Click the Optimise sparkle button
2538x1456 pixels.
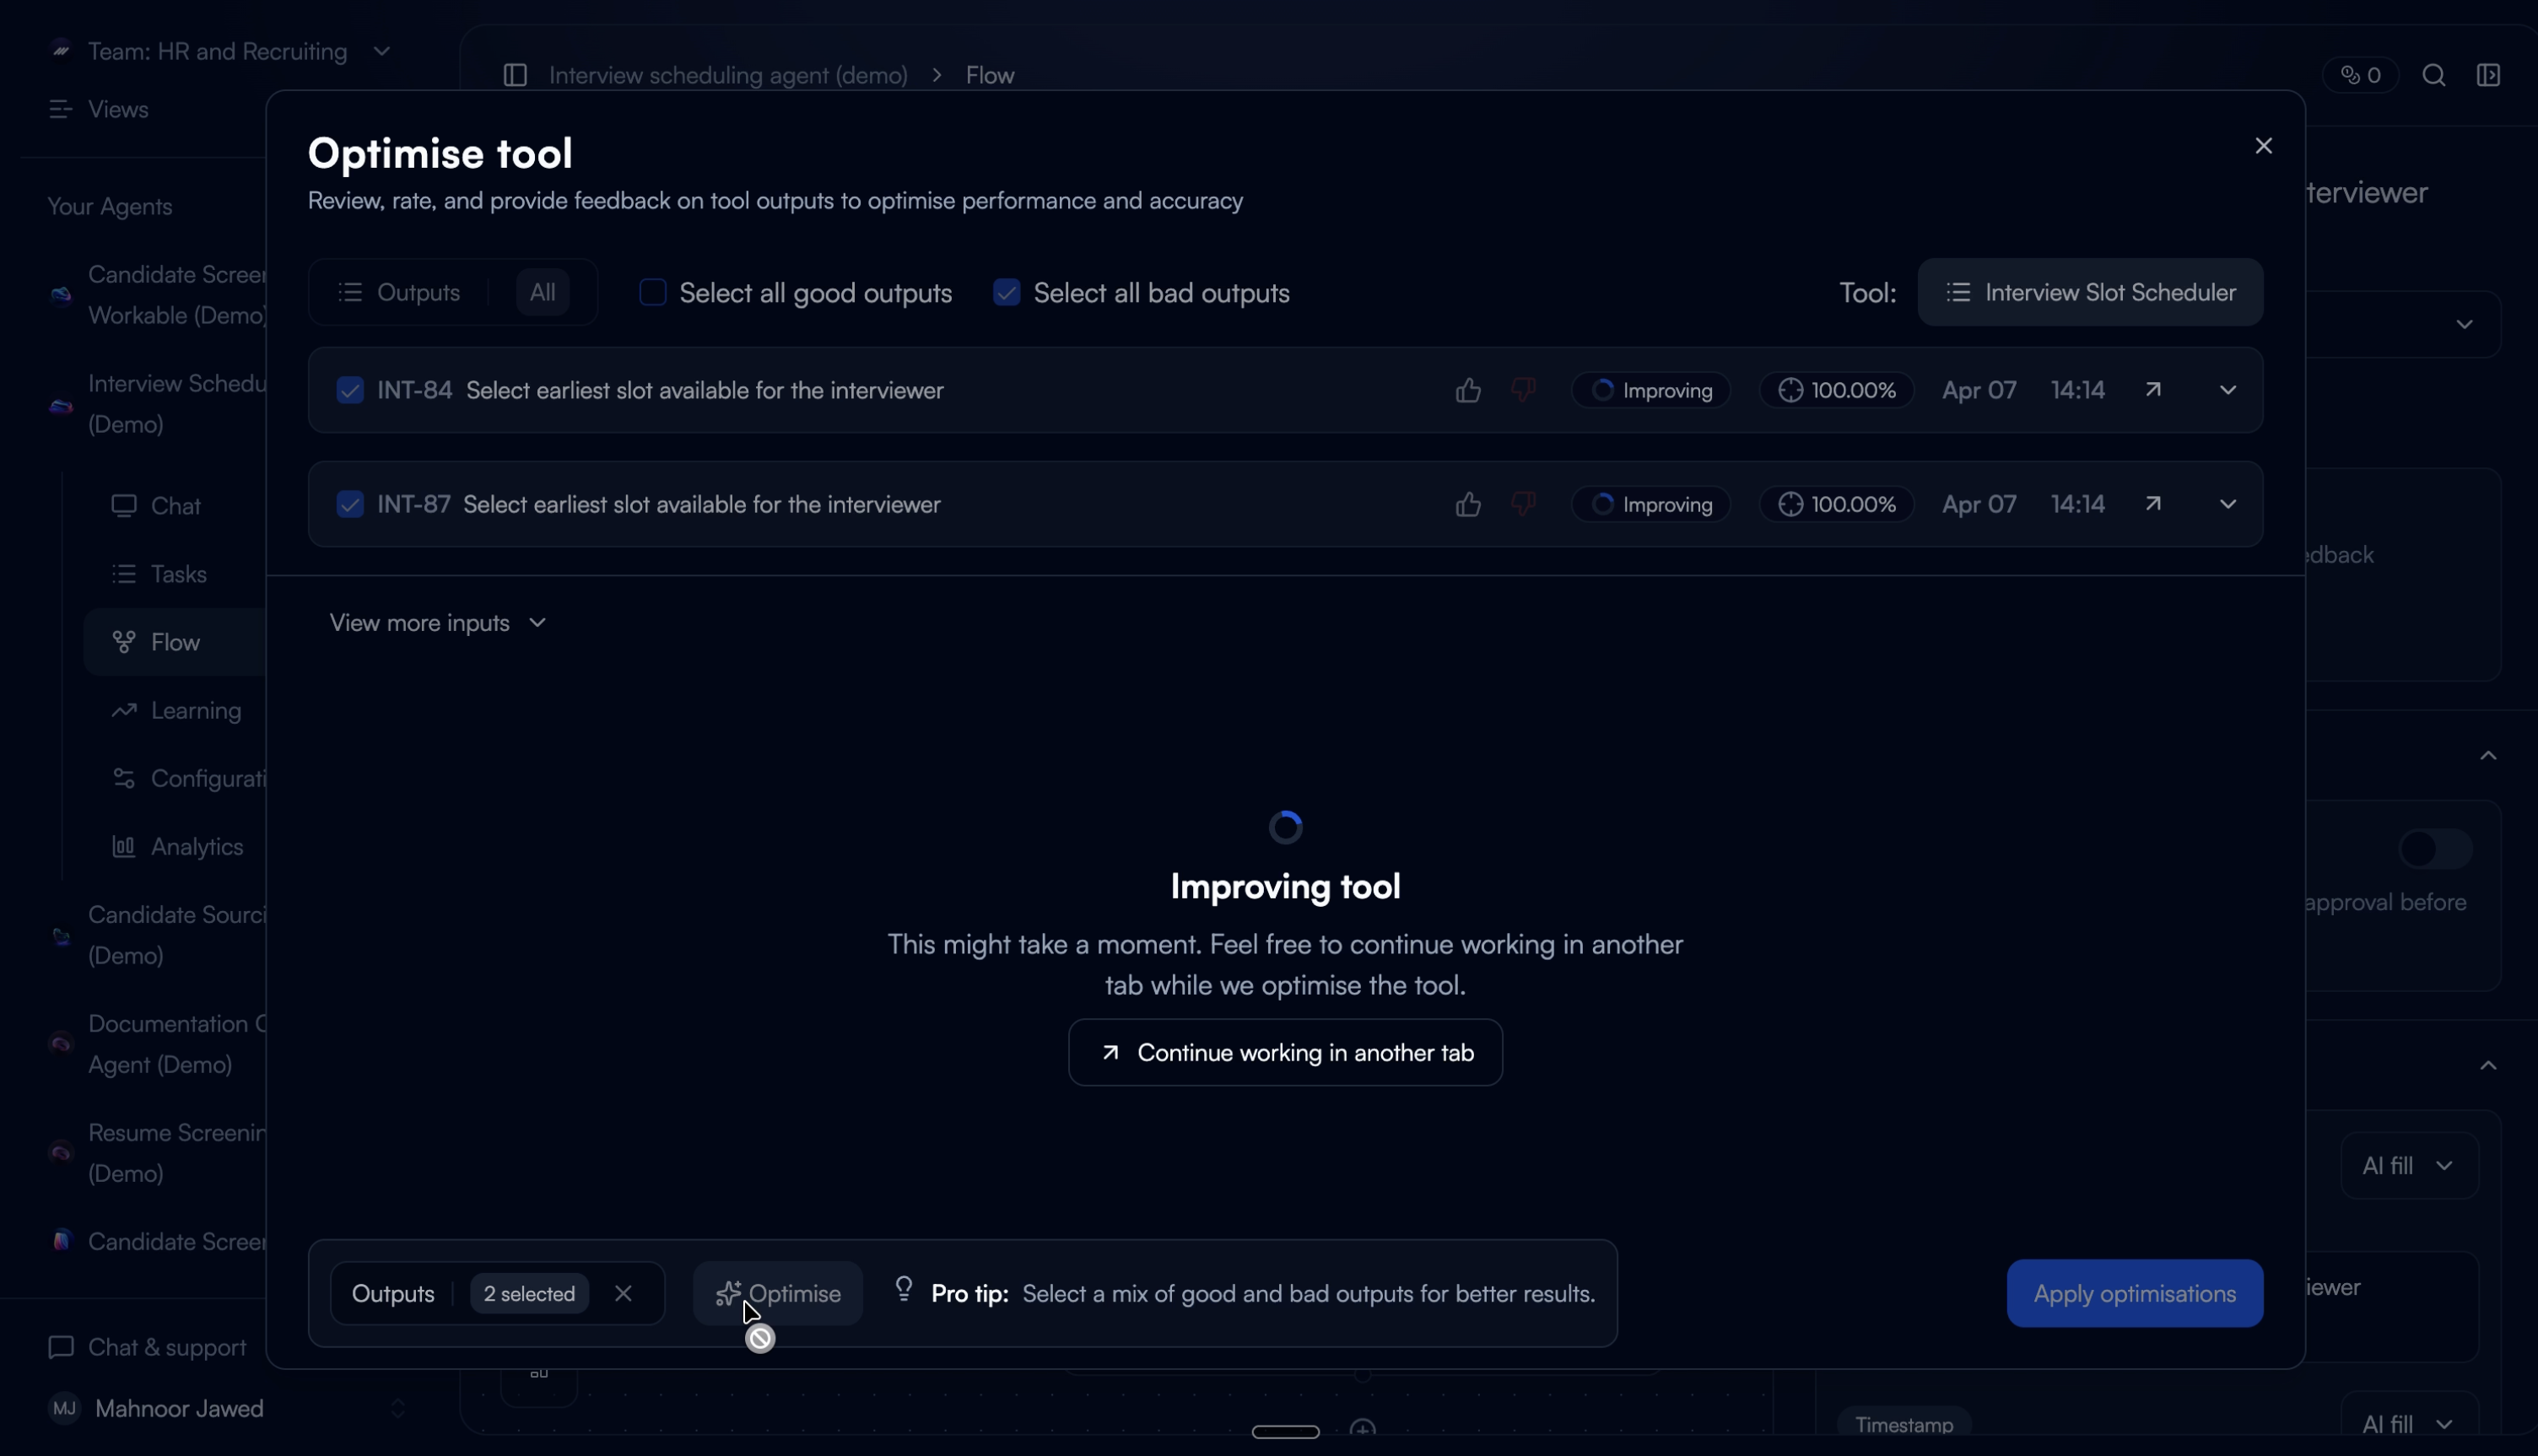click(x=778, y=1293)
